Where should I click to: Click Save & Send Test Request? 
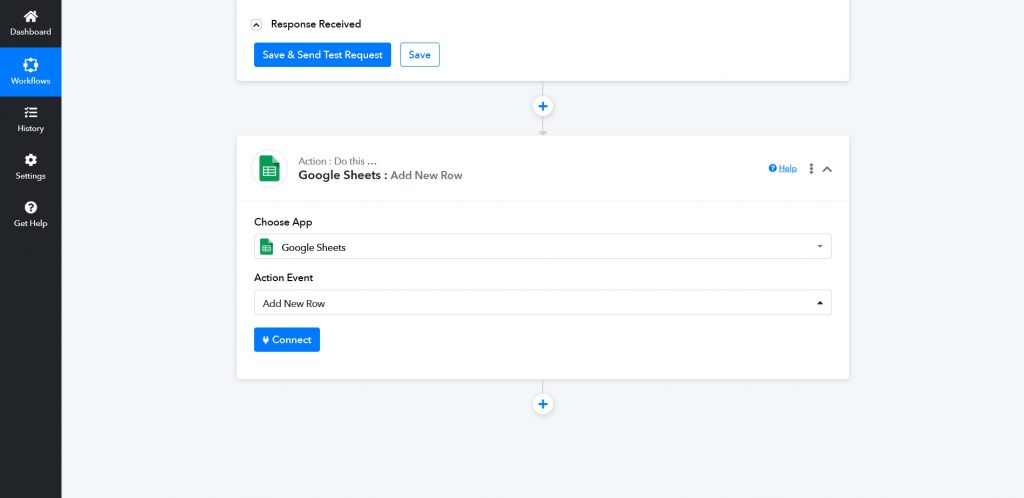point(322,55)
